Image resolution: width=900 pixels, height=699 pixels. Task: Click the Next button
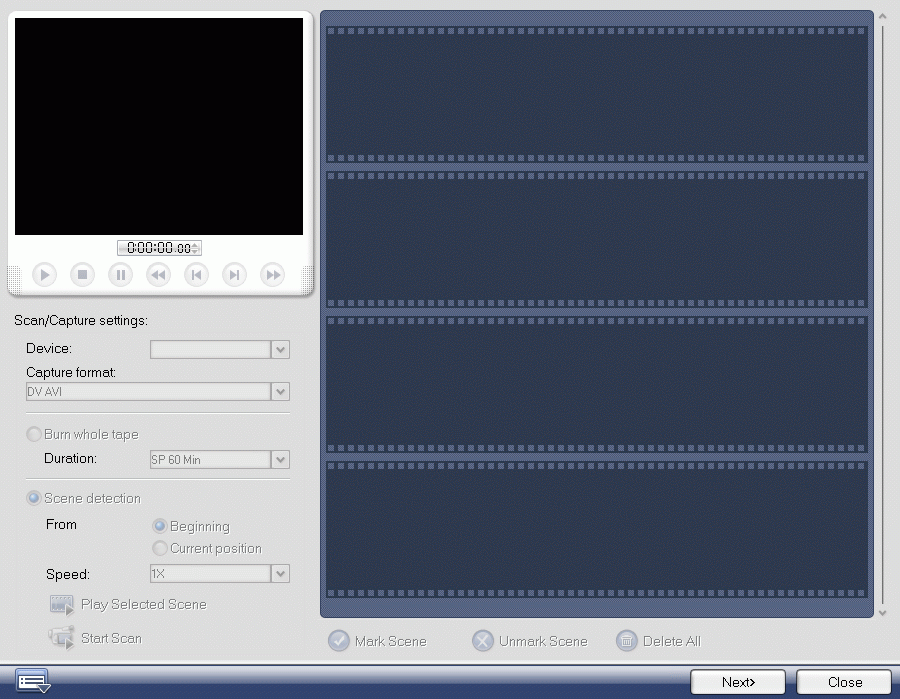[x=738, y=682]
